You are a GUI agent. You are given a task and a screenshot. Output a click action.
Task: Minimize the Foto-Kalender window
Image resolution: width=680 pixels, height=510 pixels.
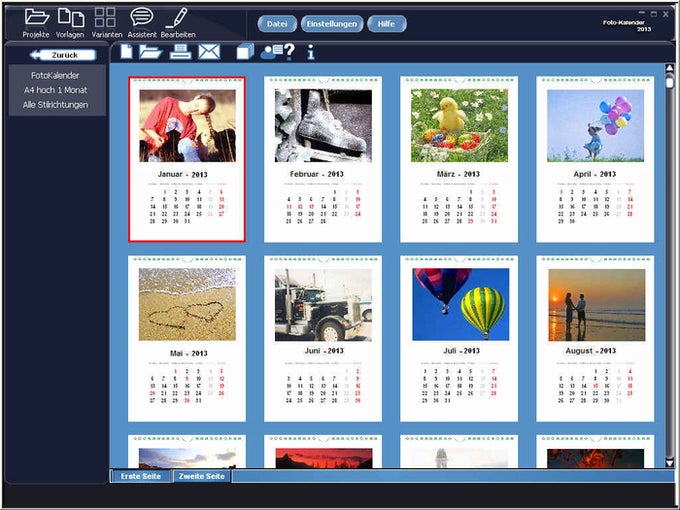[642, 13]
